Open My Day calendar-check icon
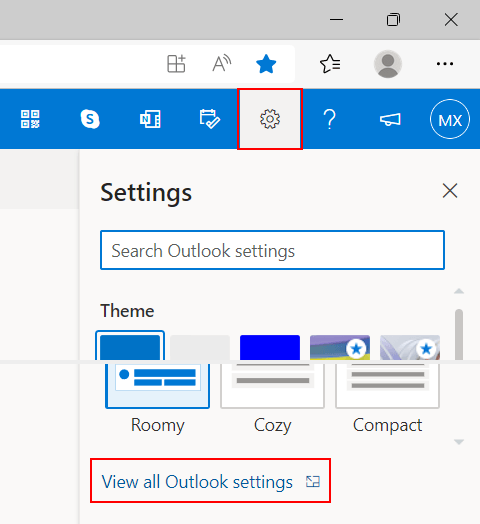 pos(210,119)
